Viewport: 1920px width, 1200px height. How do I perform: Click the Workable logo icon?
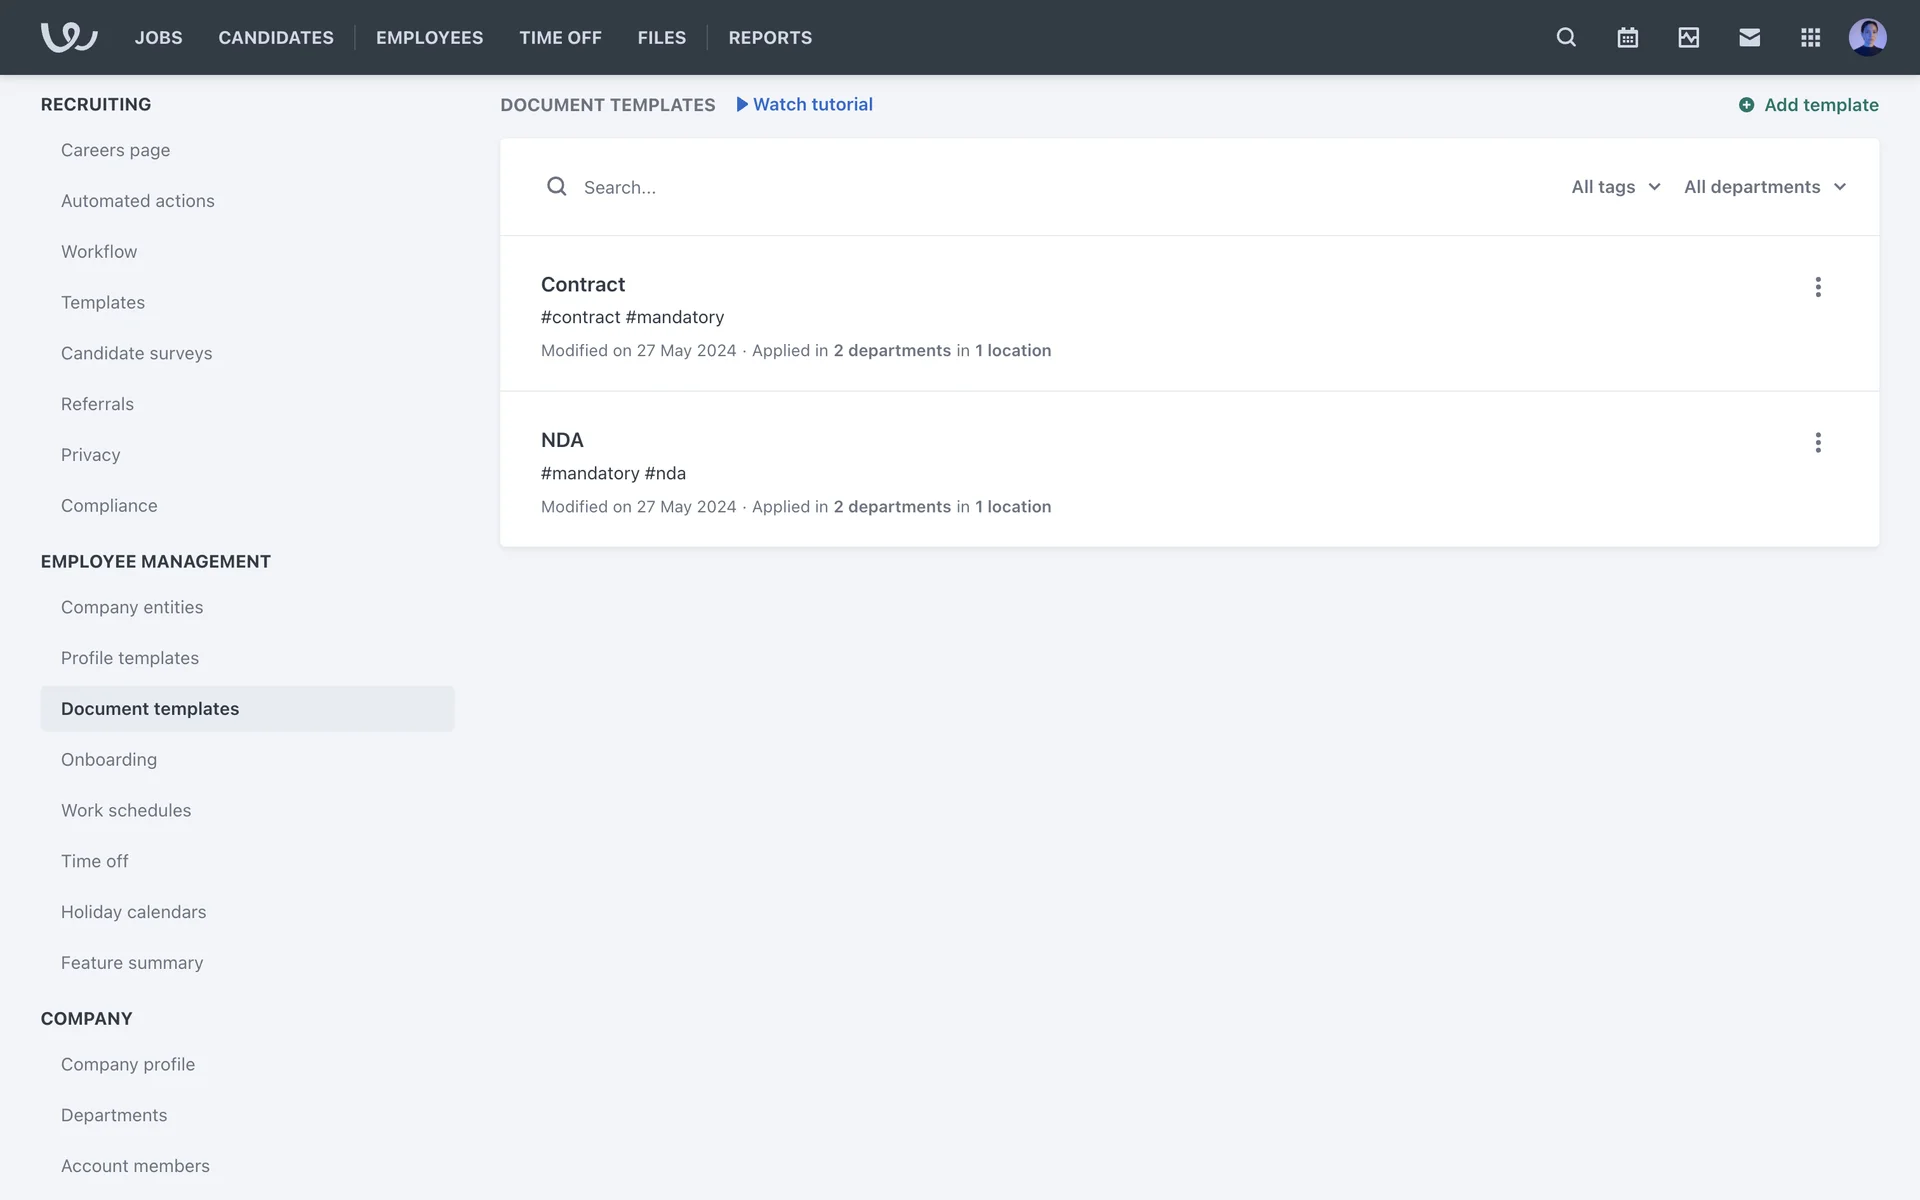point(68,37)
